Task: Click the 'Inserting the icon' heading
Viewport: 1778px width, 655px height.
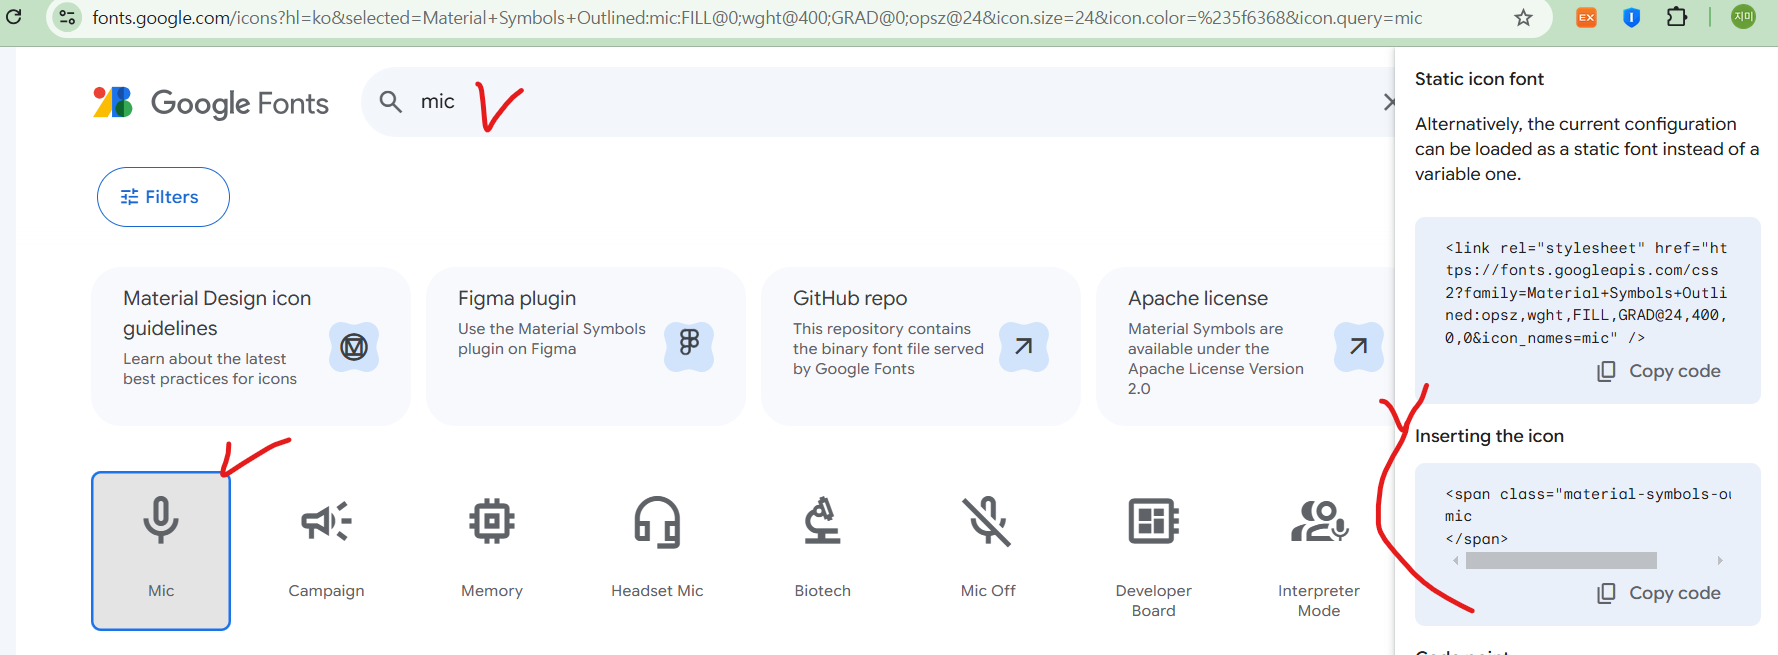Action: [x=1489, y=436]
